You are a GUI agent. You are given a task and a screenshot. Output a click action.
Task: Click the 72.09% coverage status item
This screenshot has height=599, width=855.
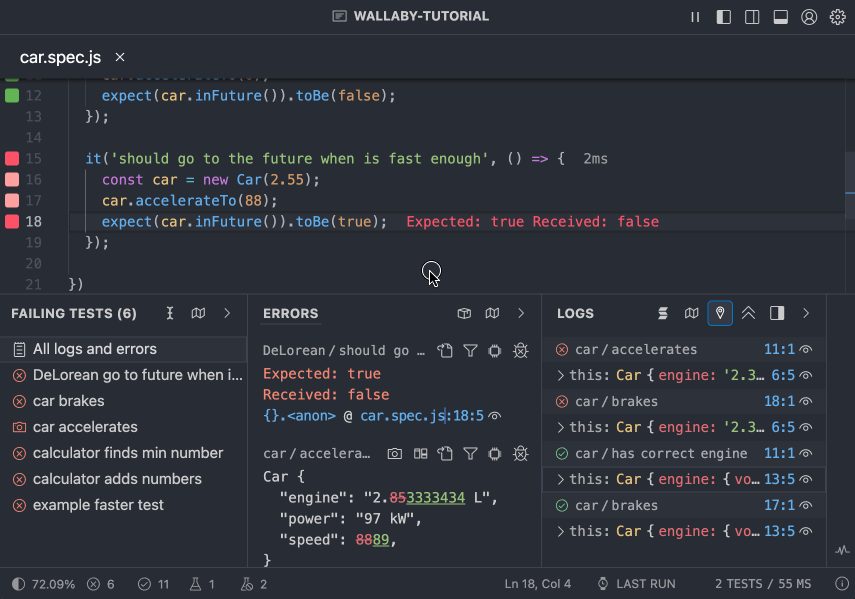44,584
